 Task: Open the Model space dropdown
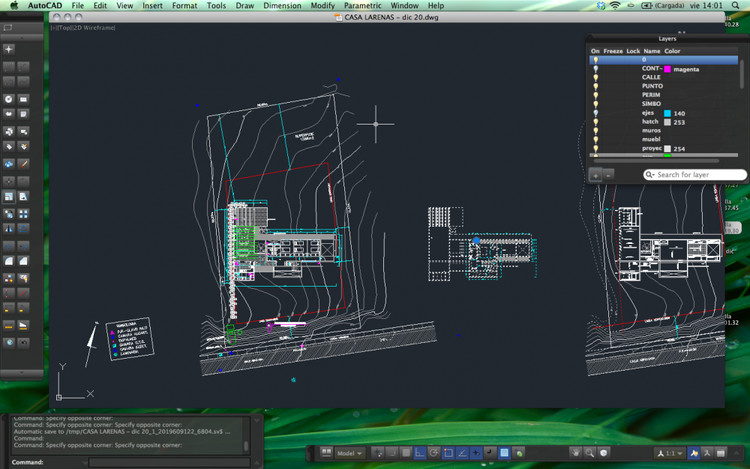pyautogui.click(x=350, y=453)
